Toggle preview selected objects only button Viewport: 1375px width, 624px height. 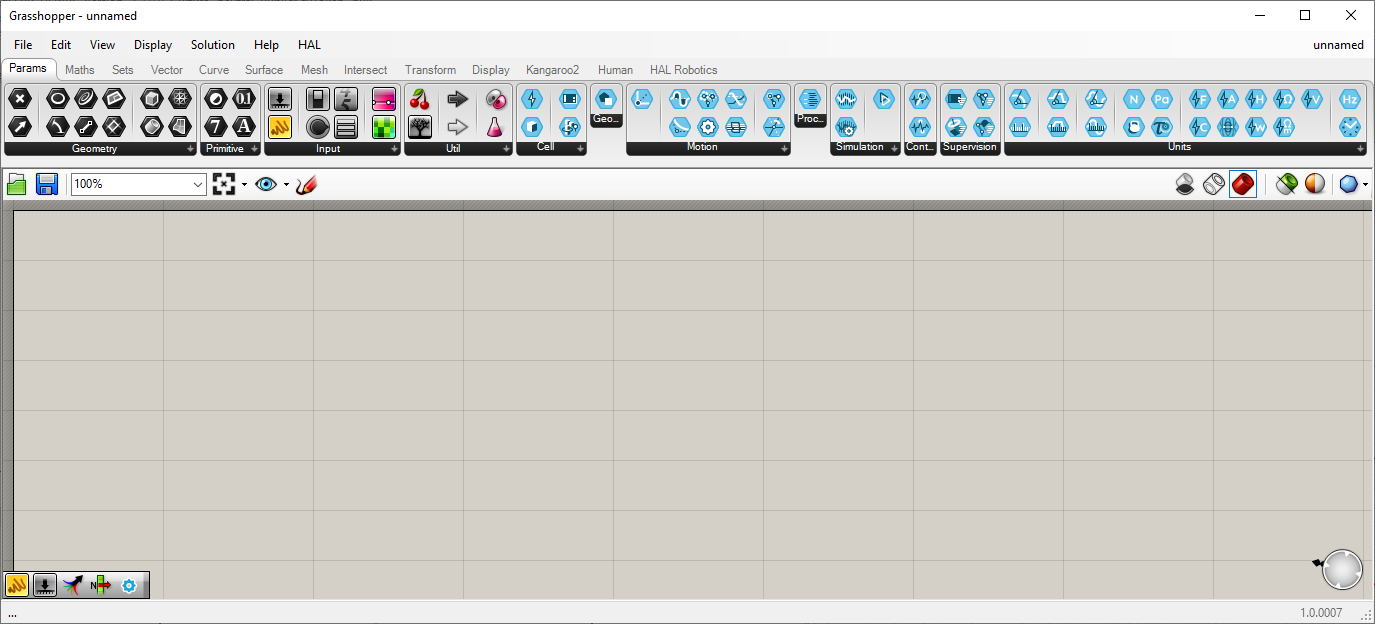(1287, 184)
